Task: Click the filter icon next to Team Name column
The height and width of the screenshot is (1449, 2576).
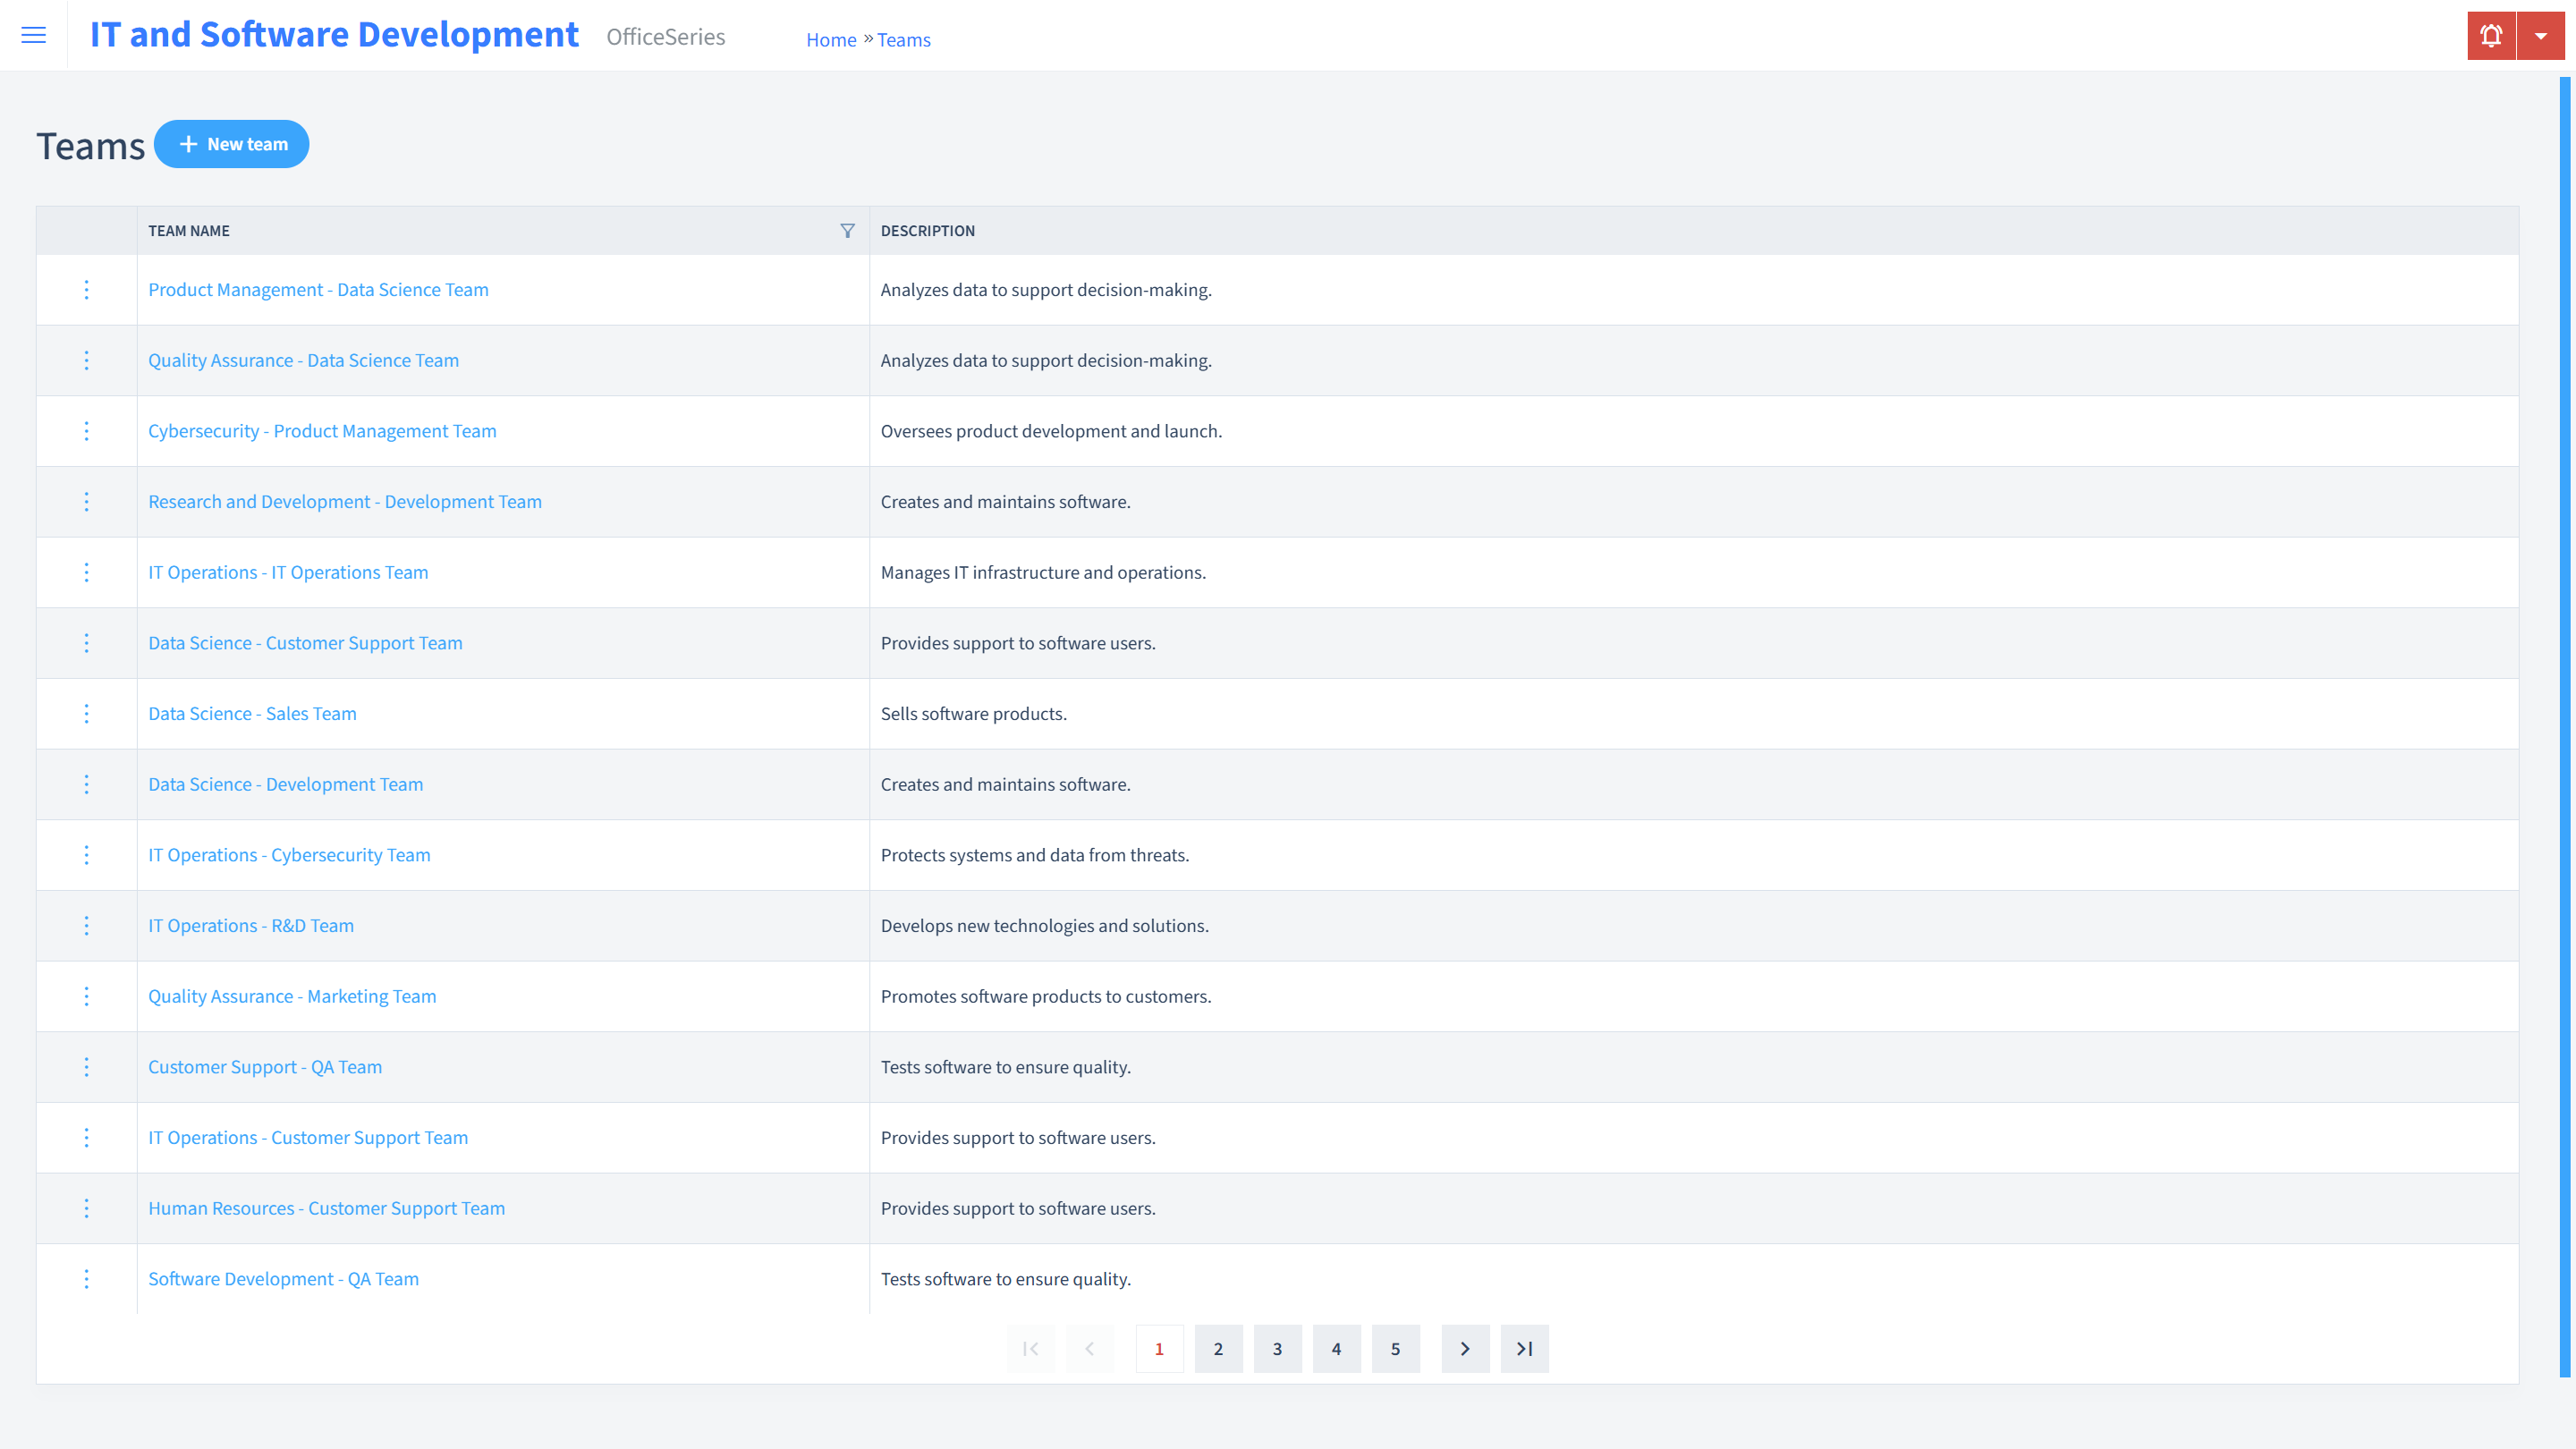Action: [x=847, y=230]
